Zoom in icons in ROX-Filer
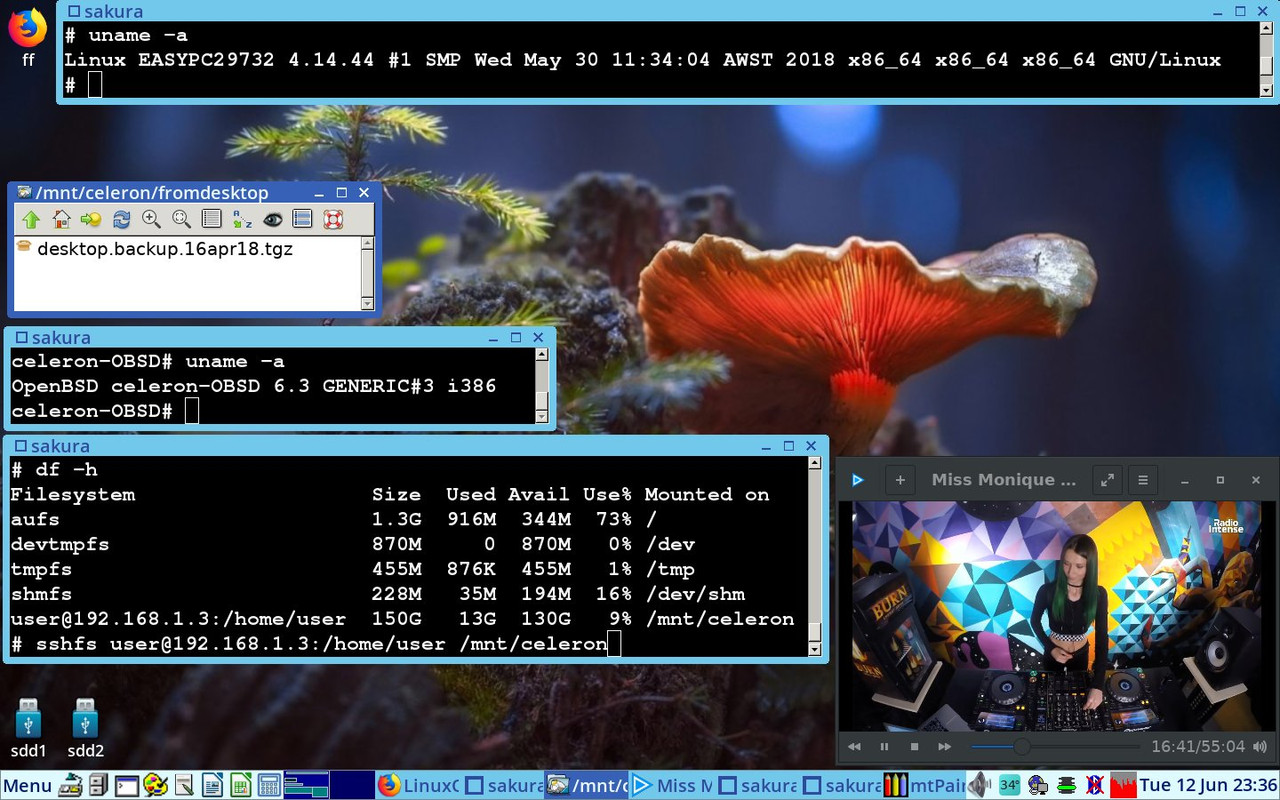This screenshot has height=800, width=1280. (151, 219)
